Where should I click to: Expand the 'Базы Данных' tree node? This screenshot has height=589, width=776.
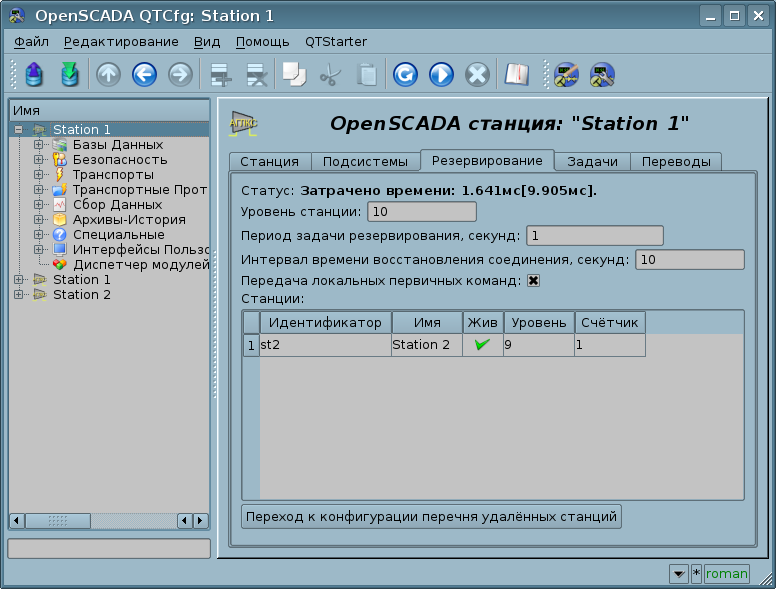pyautogui.click(x=39, y=145)
